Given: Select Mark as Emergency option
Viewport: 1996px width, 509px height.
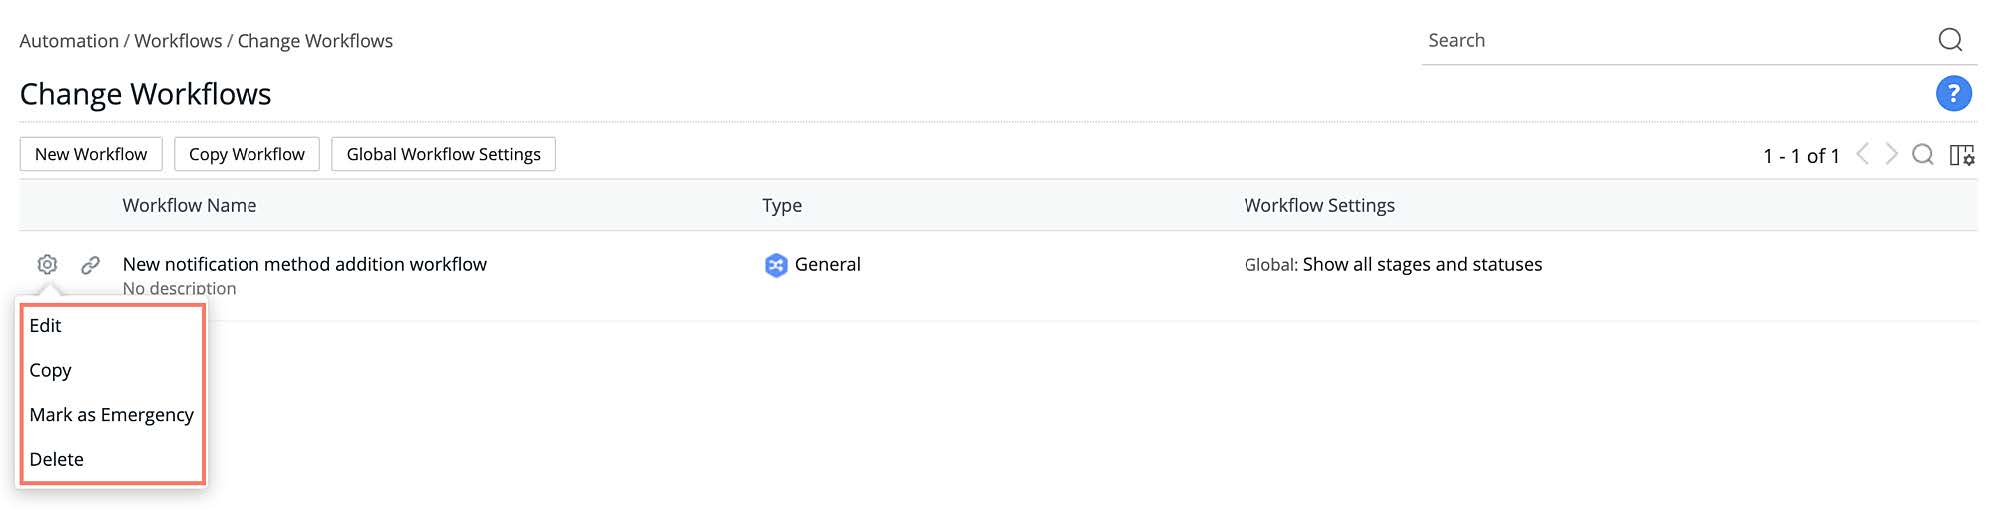Looking at the screenshot, I should pyautogui.click(x=111, y=415).
